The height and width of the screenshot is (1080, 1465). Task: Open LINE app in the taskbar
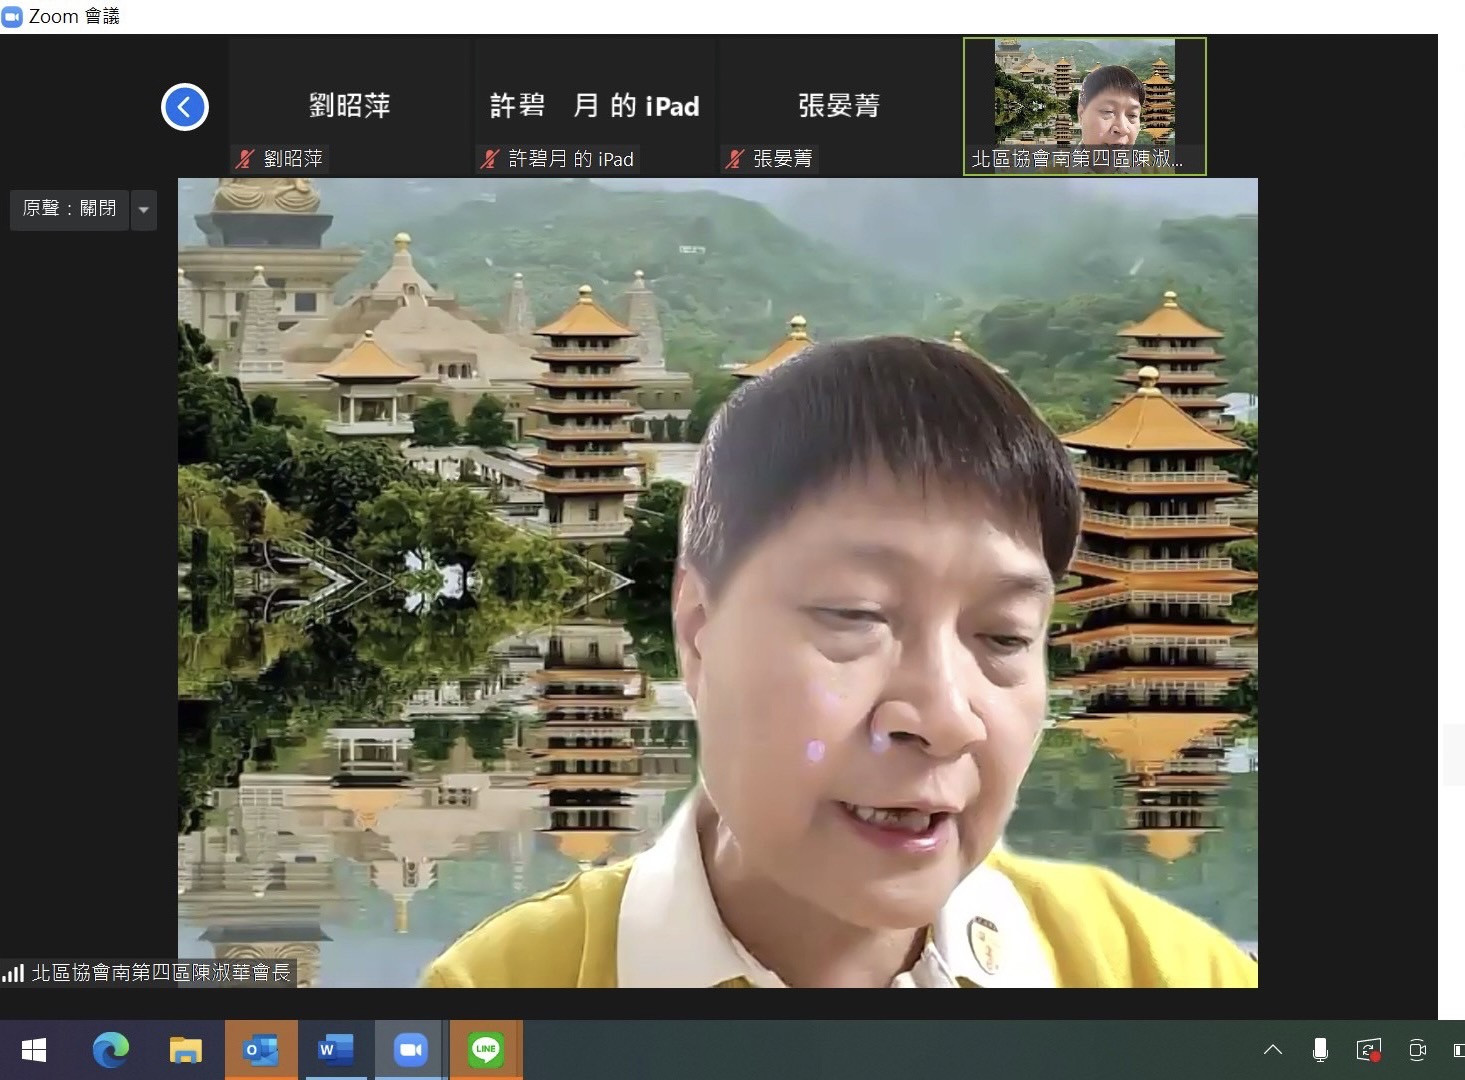coord(486,1050)
